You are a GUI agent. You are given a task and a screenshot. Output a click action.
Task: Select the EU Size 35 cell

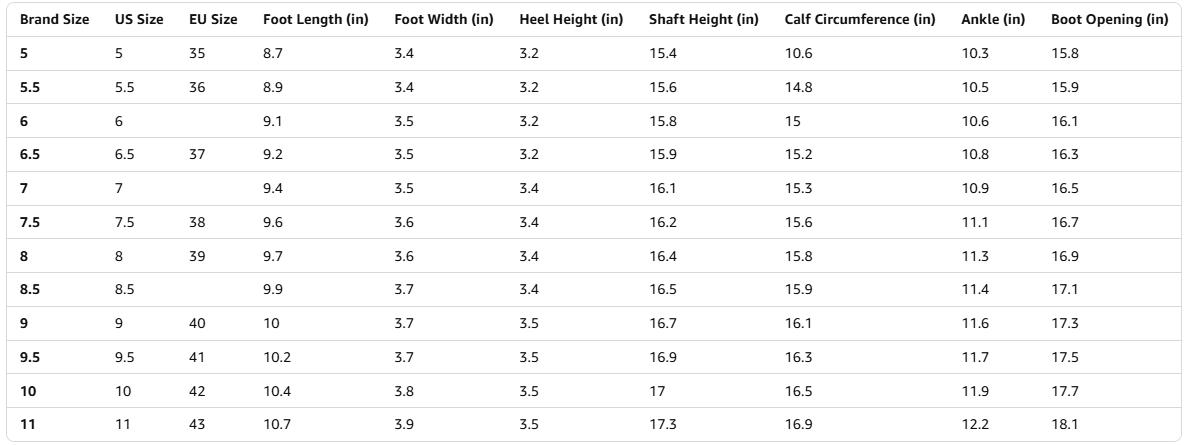(x=197, y=54)
